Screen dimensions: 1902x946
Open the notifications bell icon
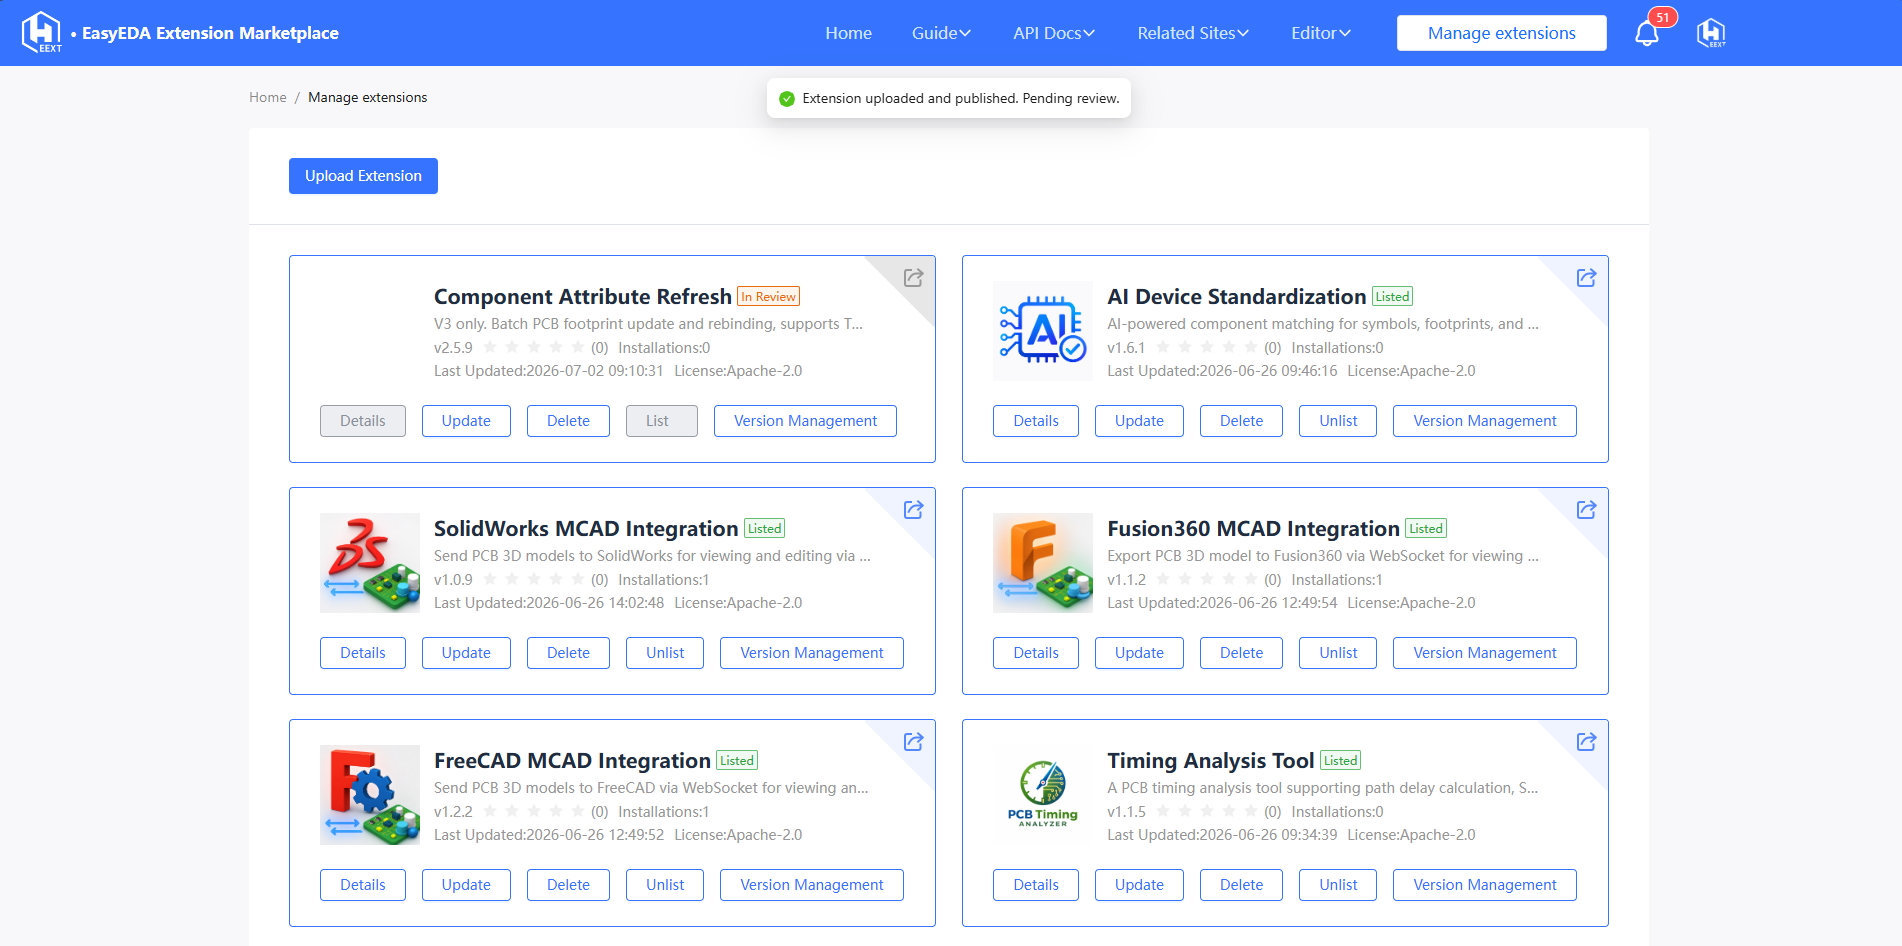point(1646,33)
